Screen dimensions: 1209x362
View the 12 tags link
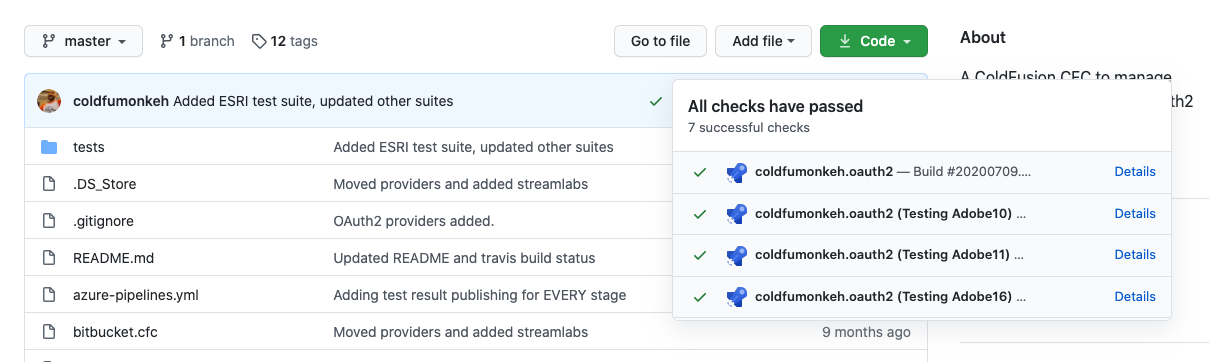[x=285, y=41]
